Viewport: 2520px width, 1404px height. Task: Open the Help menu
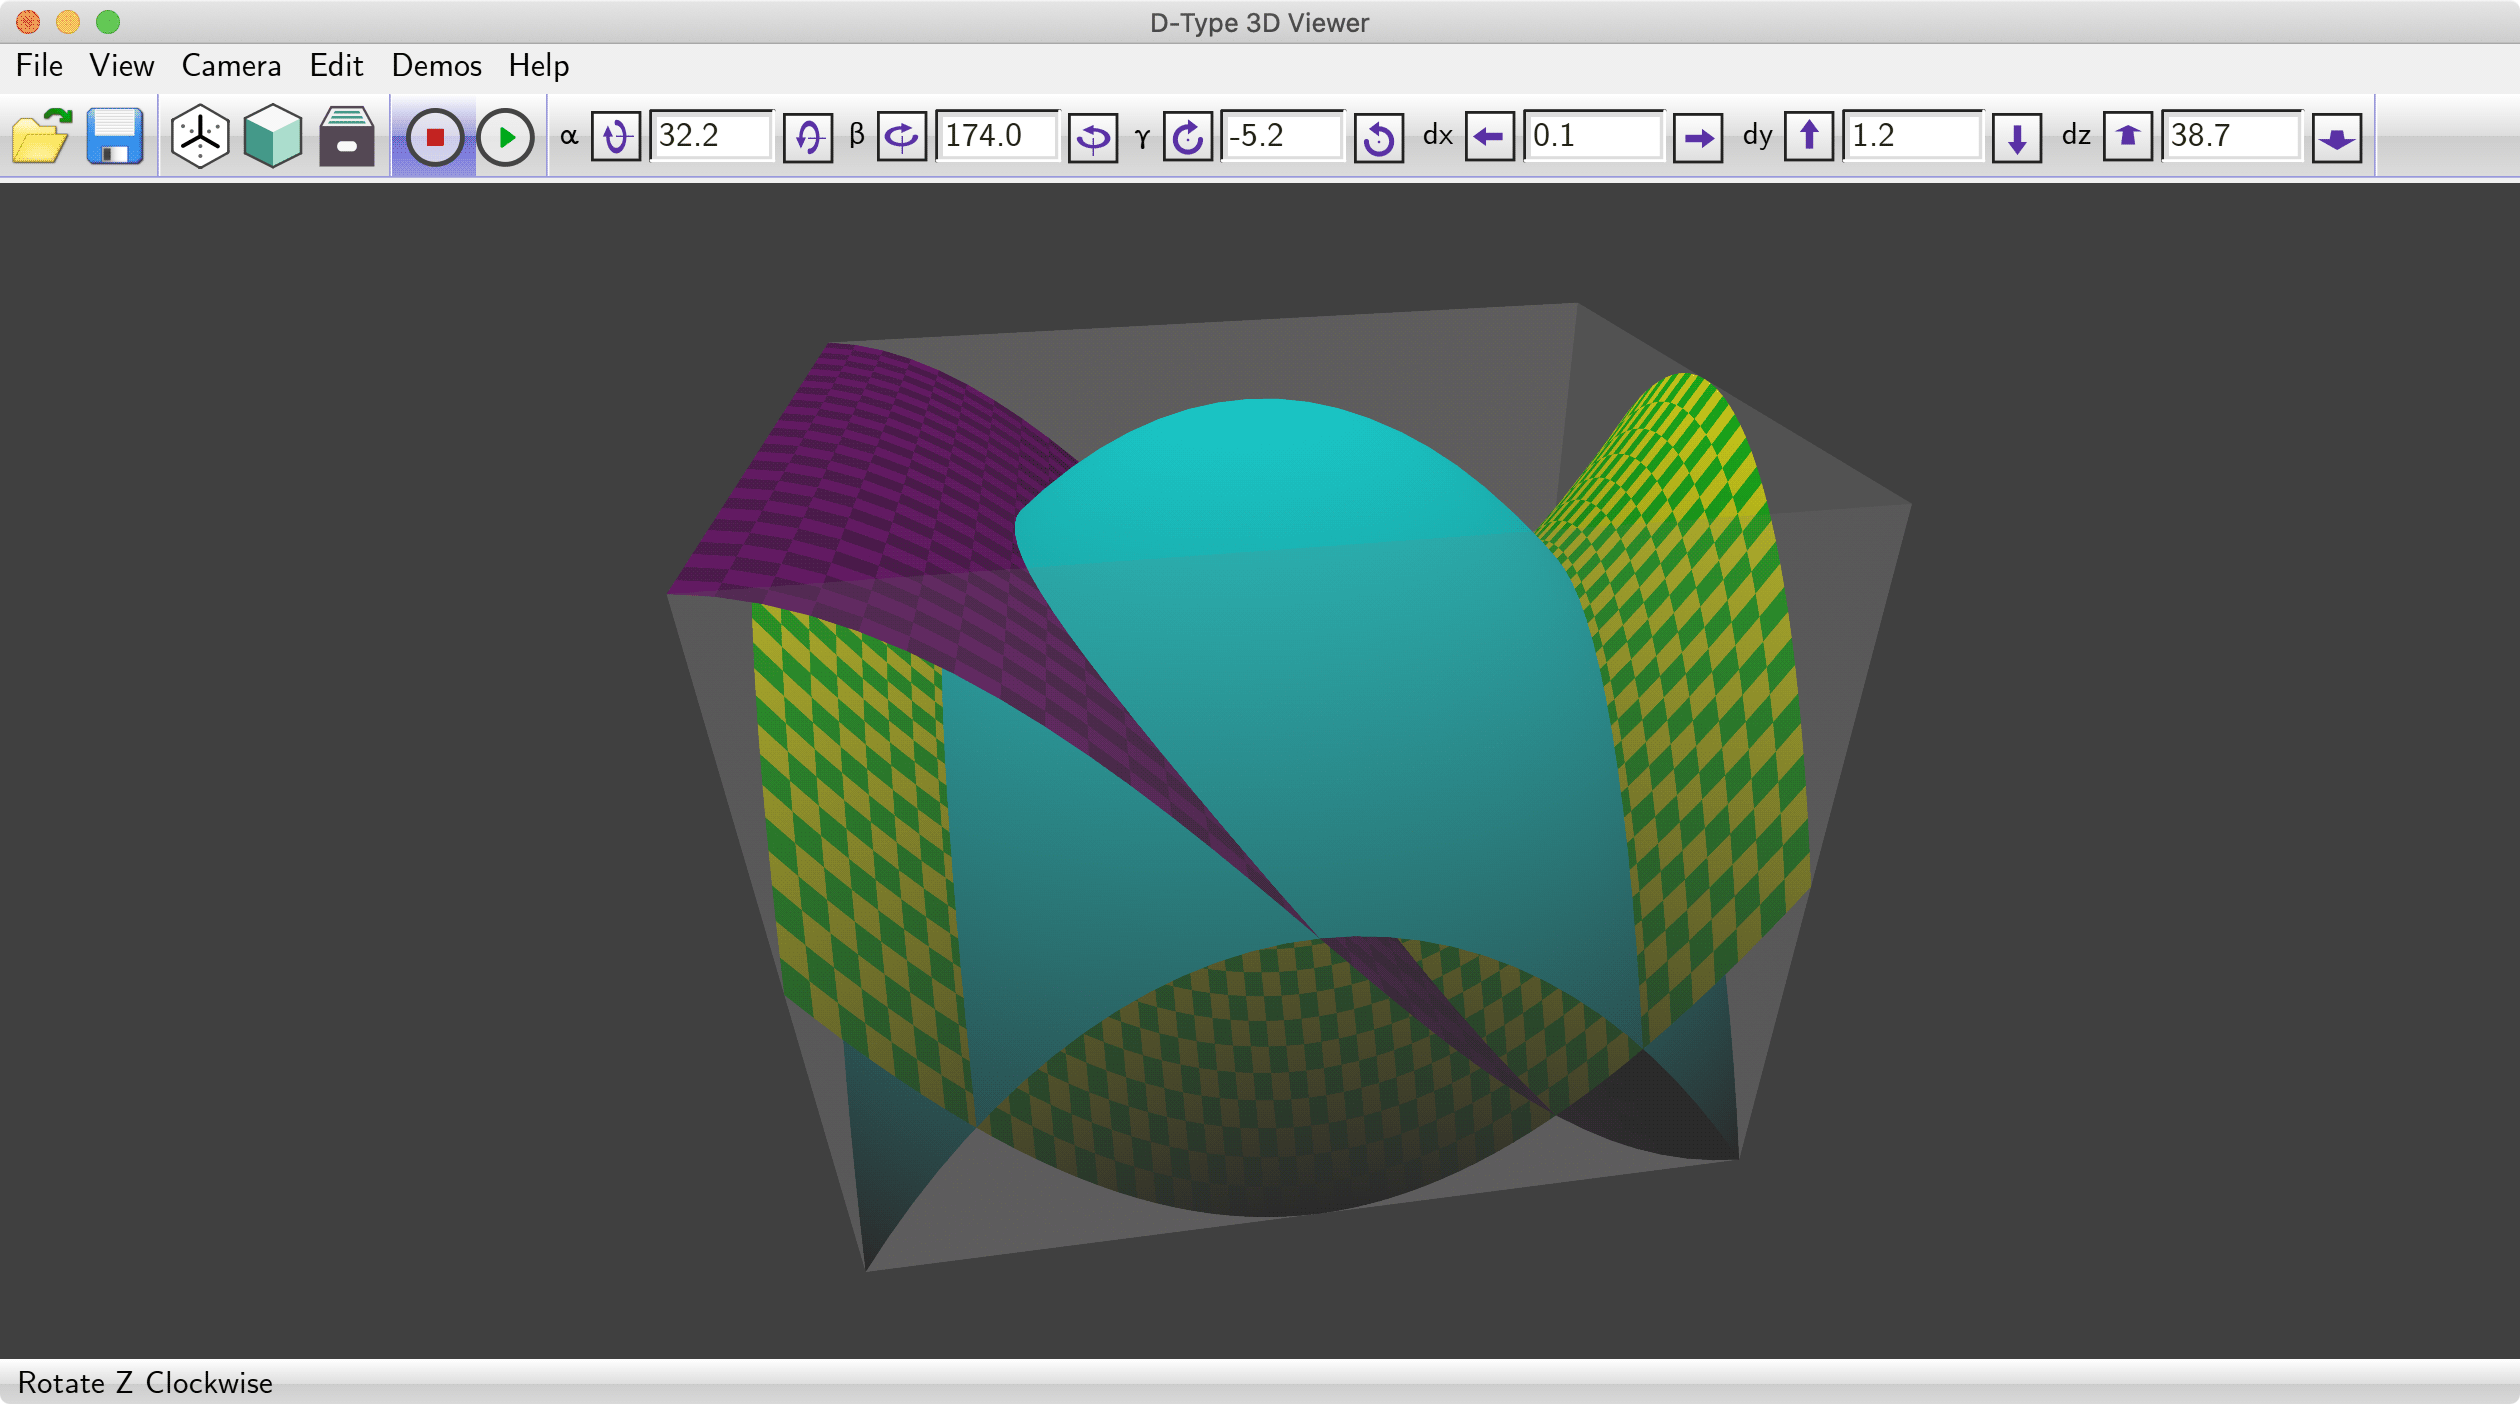pyautogui.click(x=539, y=66)
